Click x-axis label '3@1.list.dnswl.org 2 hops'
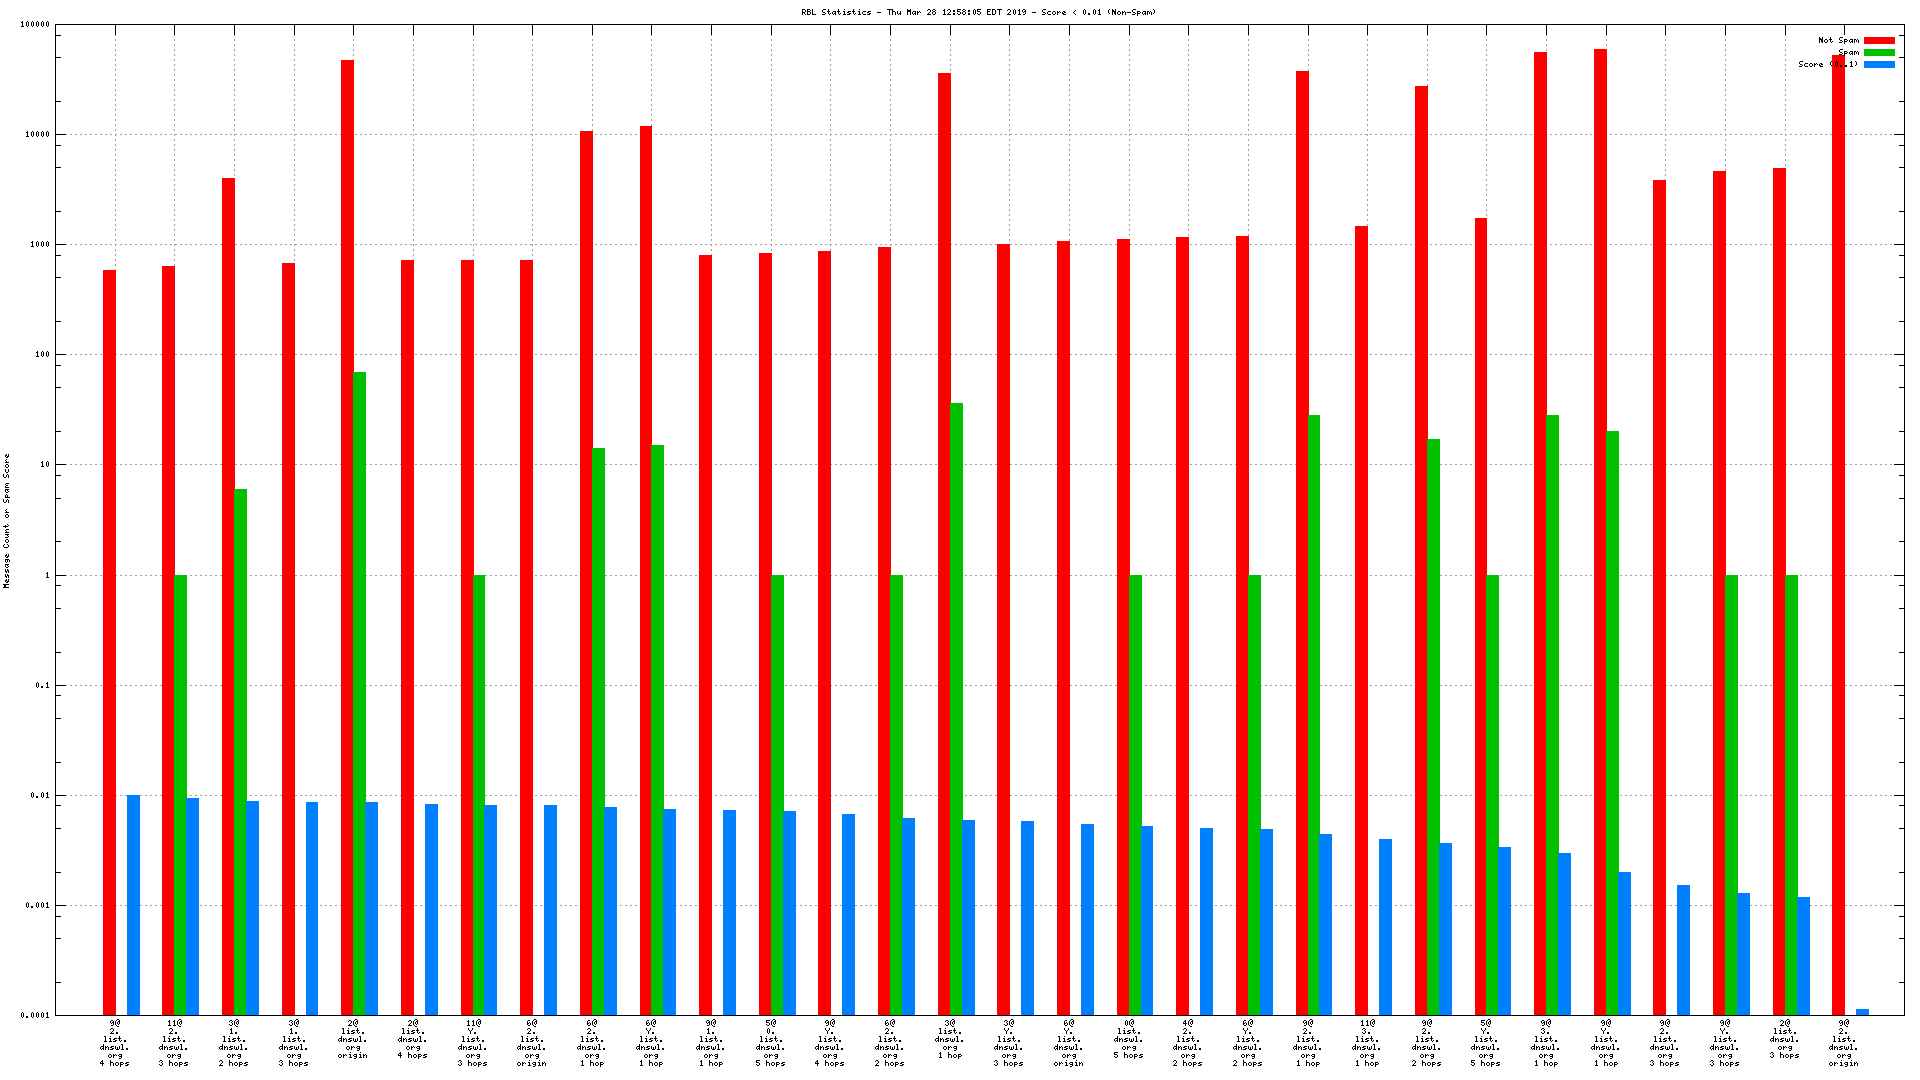Image resolution: width=1920 pixels, height=1080 pixels. point(234,1044)
